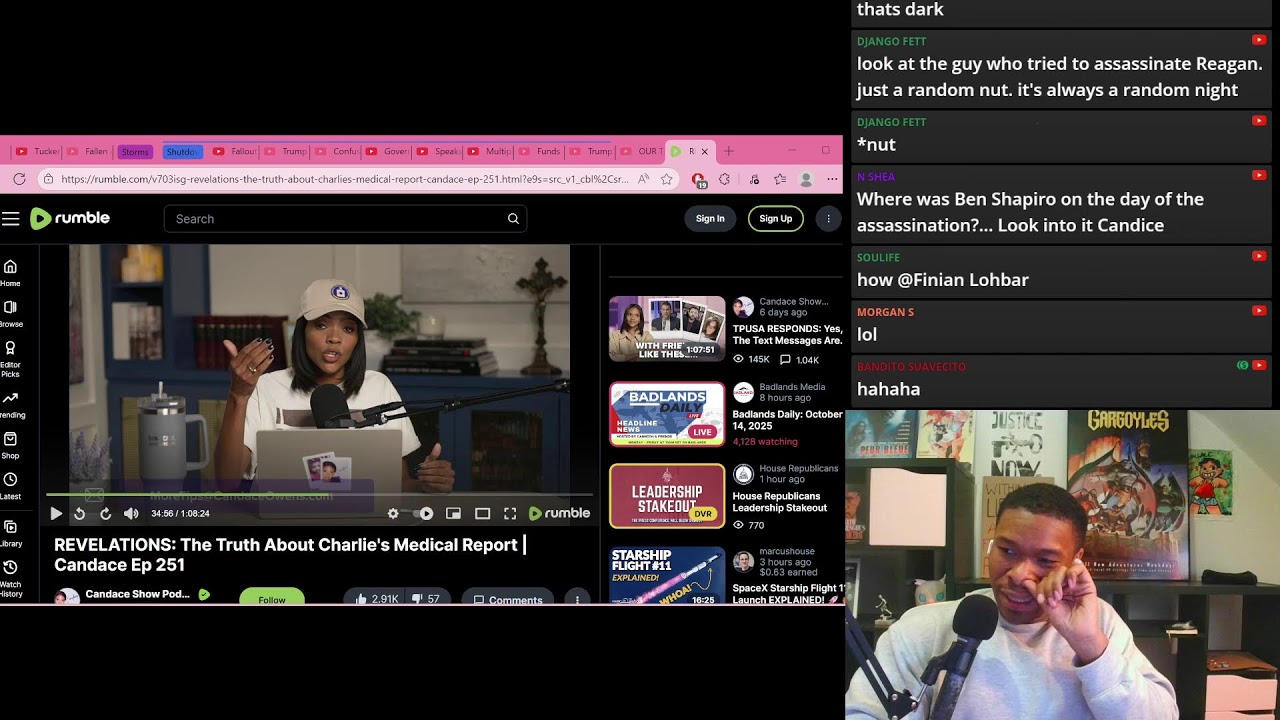This screenshot has height=720, width=1280.
Task: Switch to the Storms tab group
Action: click(x=135, y=152)
